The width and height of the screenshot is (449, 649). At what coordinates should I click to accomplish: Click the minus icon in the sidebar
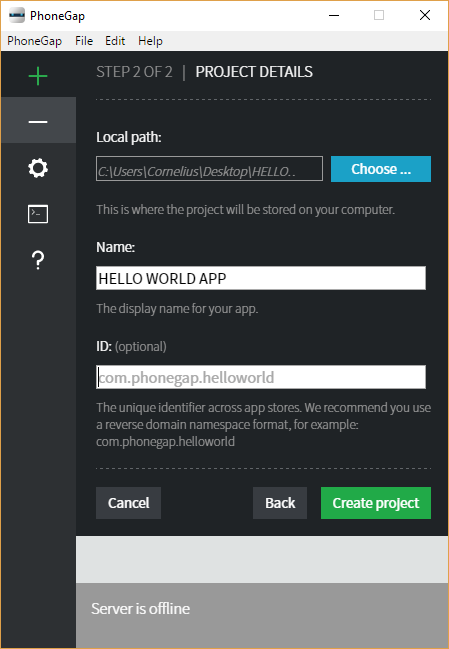(38, 122)
